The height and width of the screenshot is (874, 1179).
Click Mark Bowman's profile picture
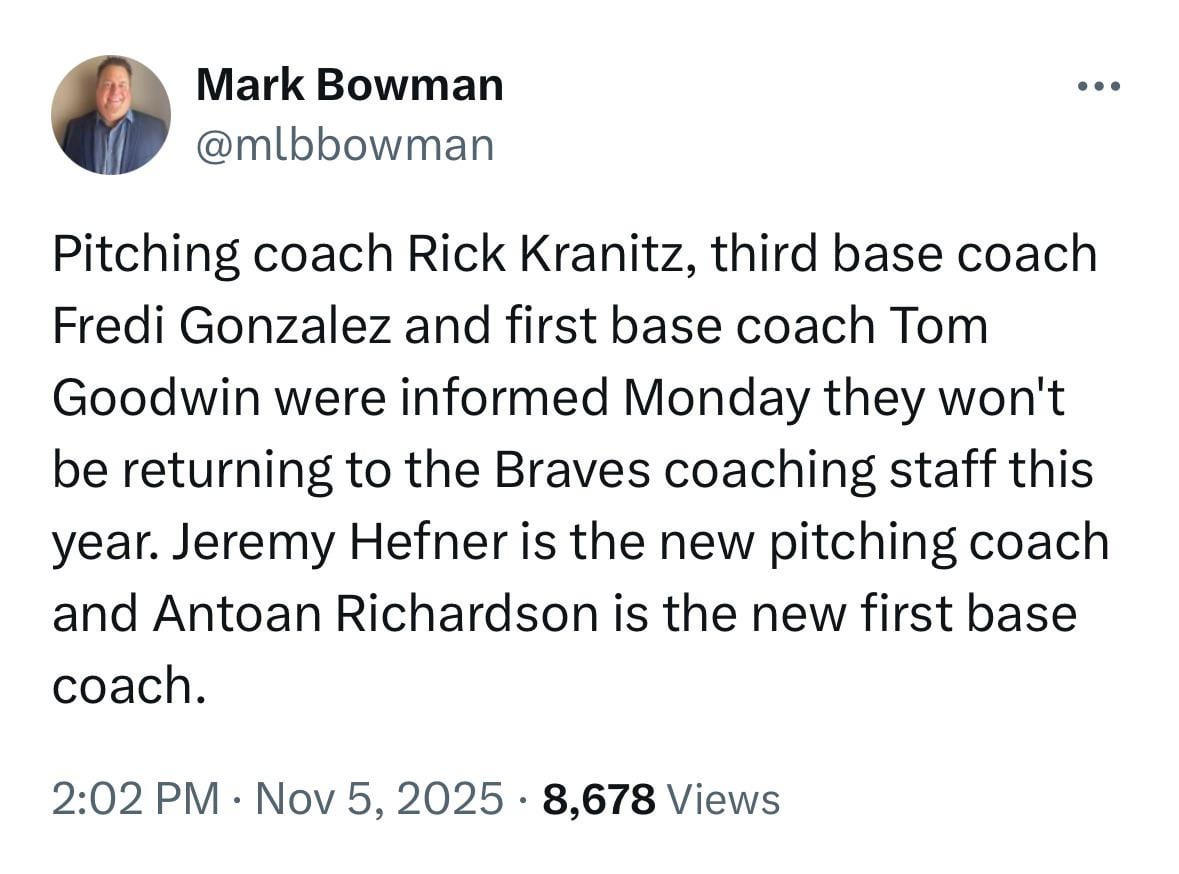113,113
